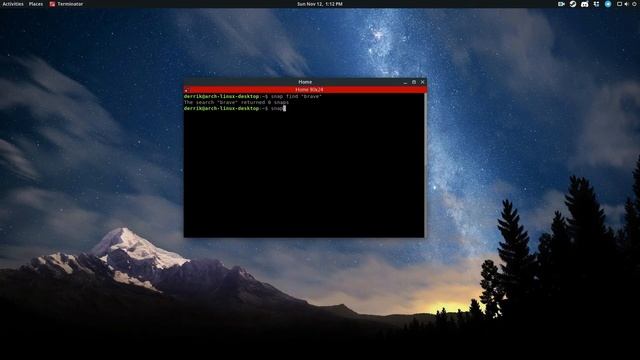Open the clock and calendar panel
Viewport: 640px width, 360px height.
[x=320, y=4]
